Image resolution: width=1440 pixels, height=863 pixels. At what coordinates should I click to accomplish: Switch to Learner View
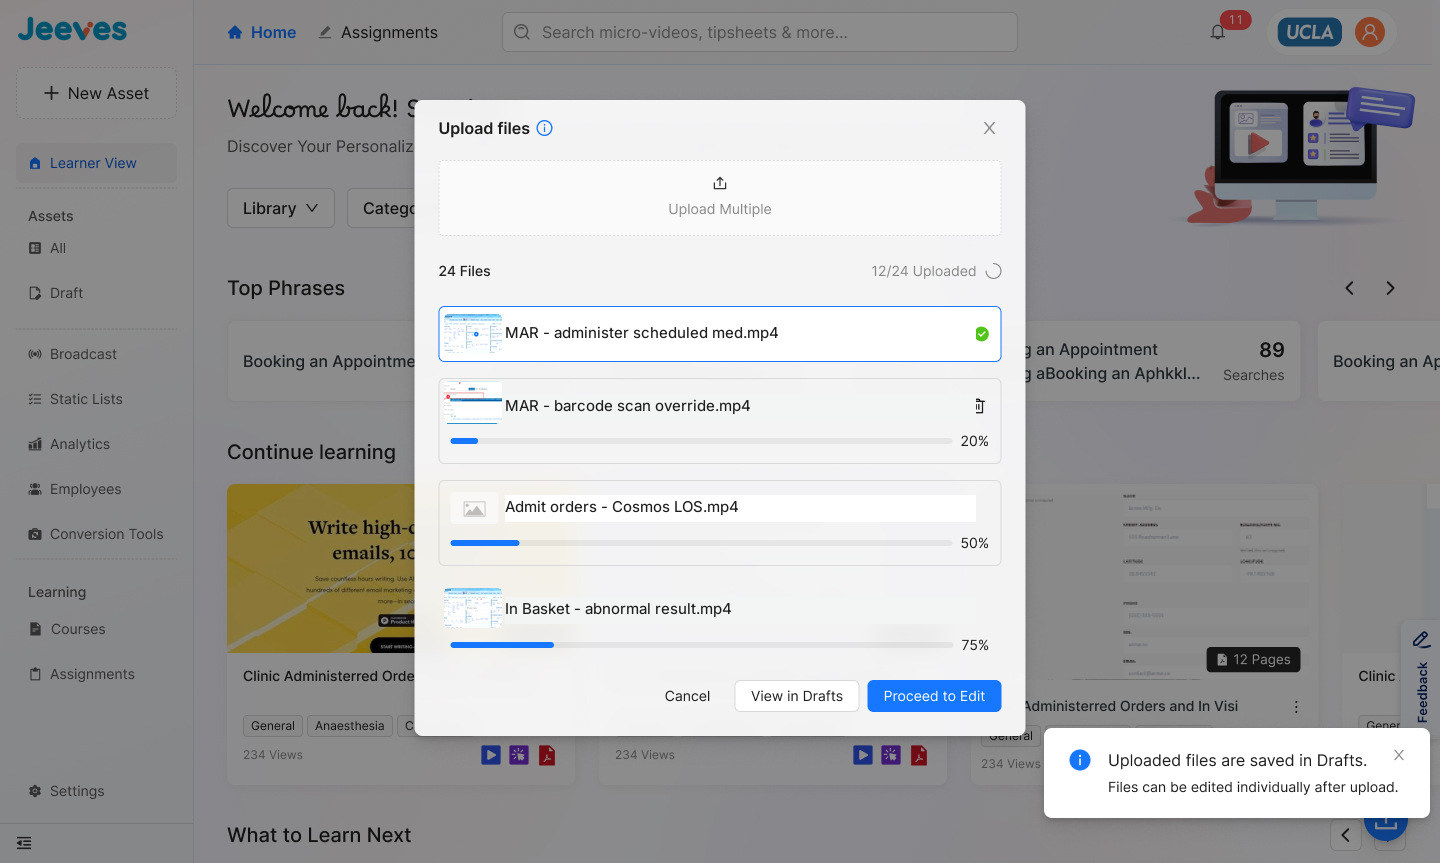[96, 163]
